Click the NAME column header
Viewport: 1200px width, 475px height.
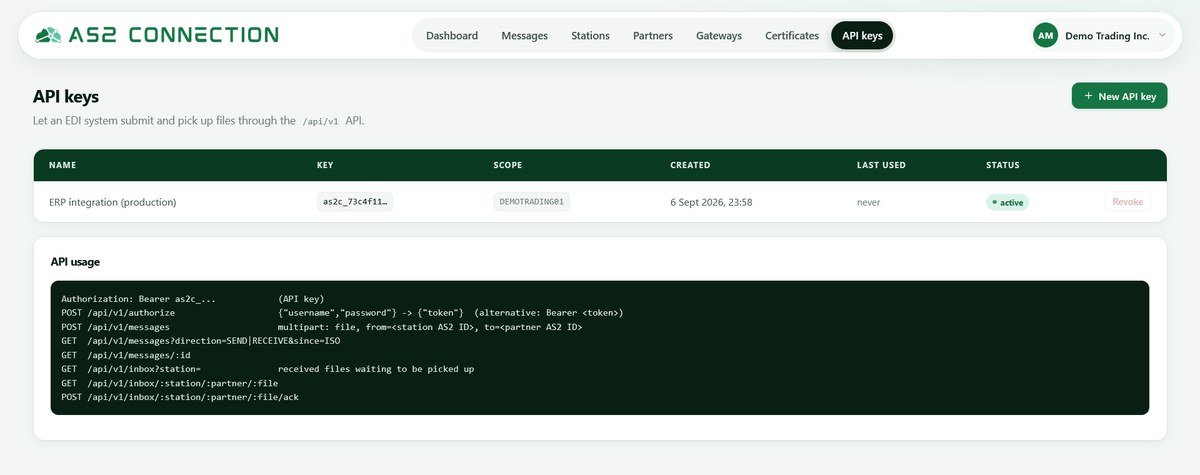click(x=62, y=165)
